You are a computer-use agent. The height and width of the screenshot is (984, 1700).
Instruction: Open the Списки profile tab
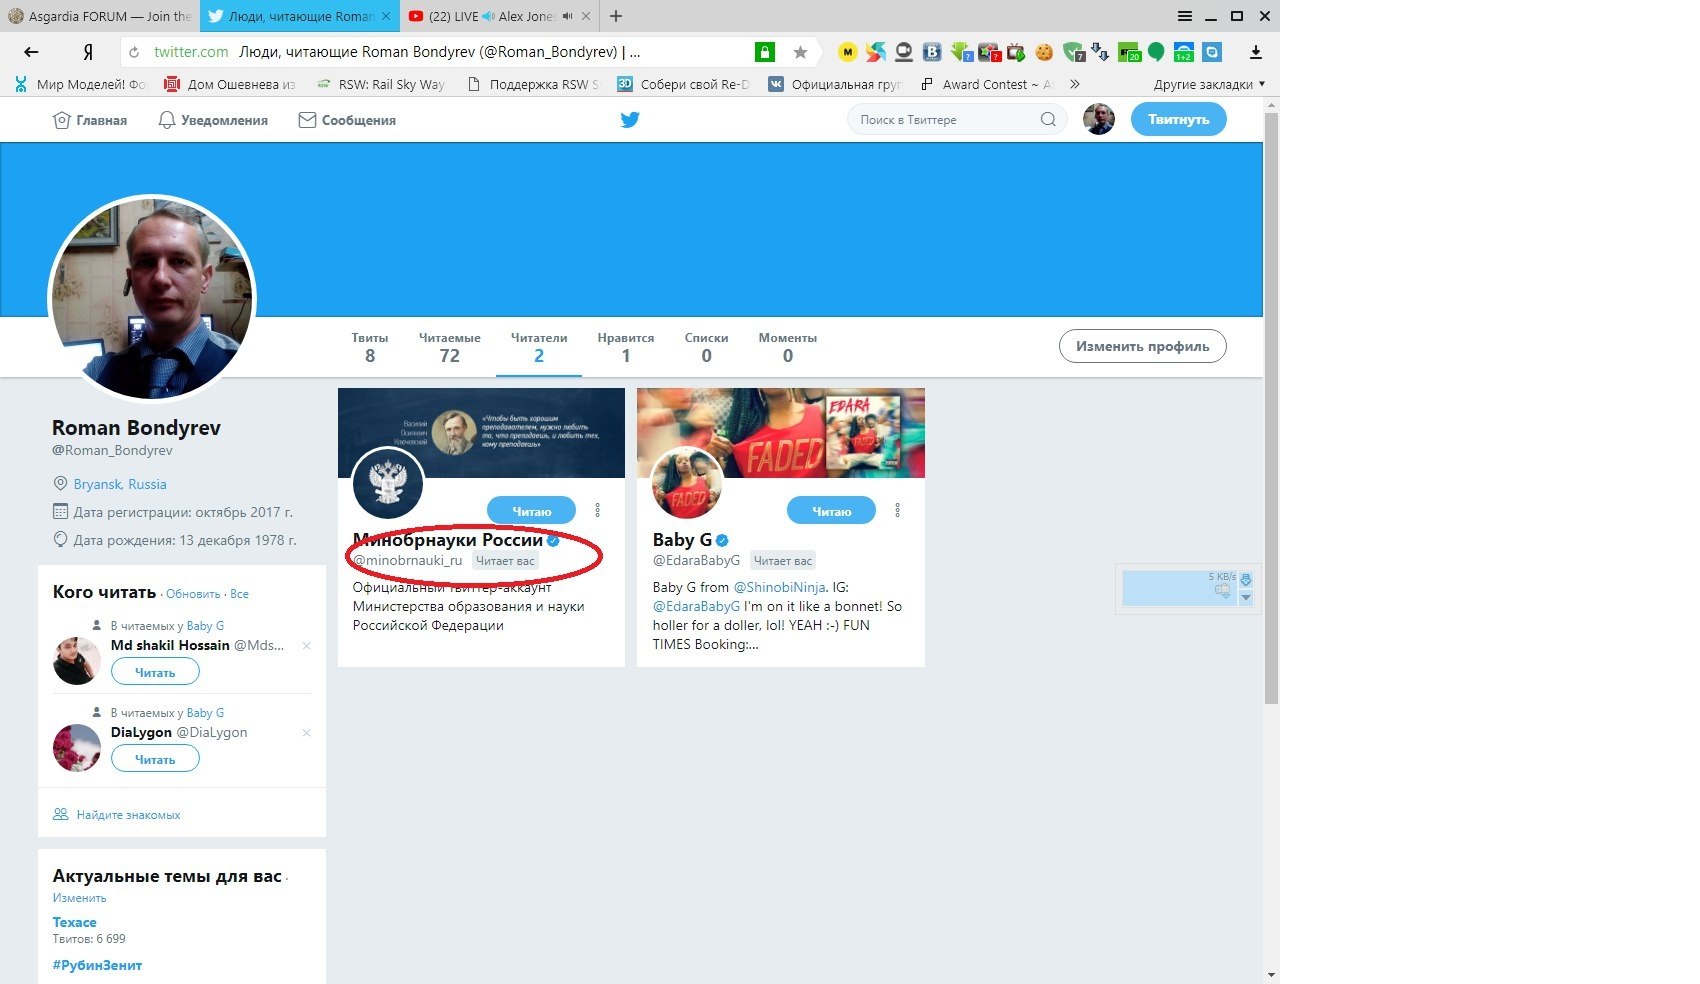click(706, 347)
